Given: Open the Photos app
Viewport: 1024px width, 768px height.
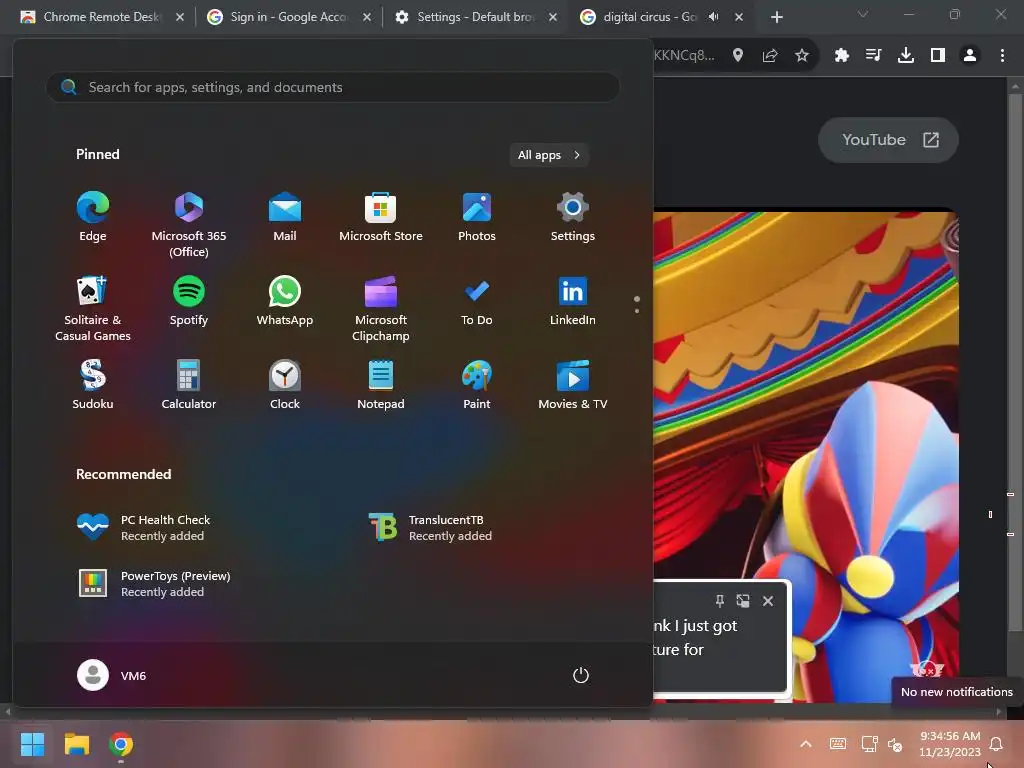Looking at the screenshot, I should tap(477, 217).
